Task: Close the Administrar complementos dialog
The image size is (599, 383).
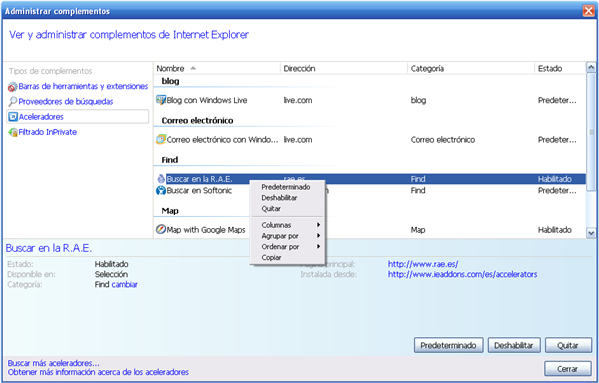Action: [x=588, y=11]
